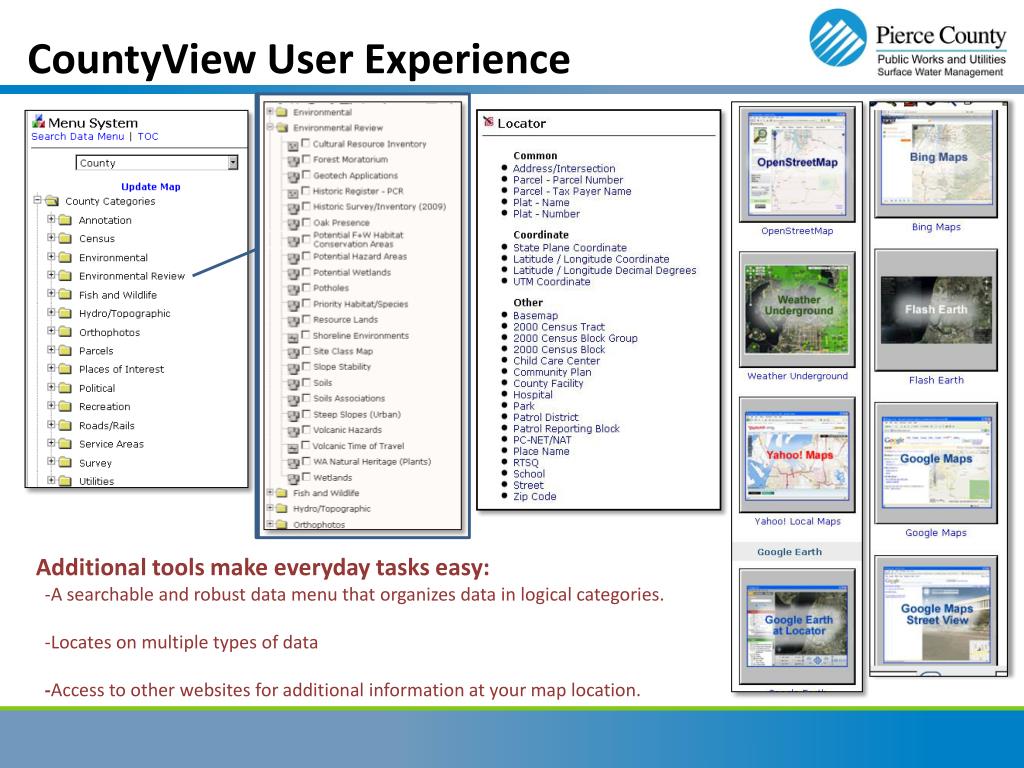The image size is (1024, 768).
Task: Enable the Slope Stability checkbox
Action: (x=306, y=366)
